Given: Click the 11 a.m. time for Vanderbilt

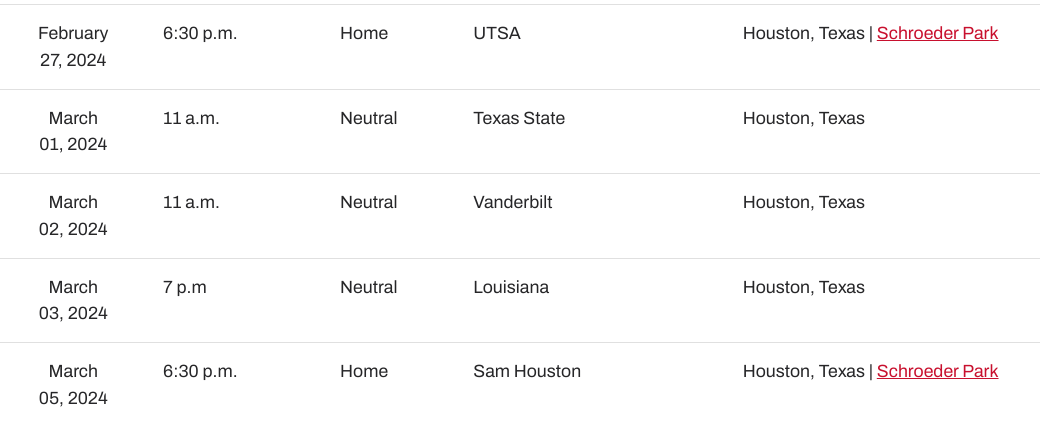Looking at the screenshot, I should coord(191,202).
